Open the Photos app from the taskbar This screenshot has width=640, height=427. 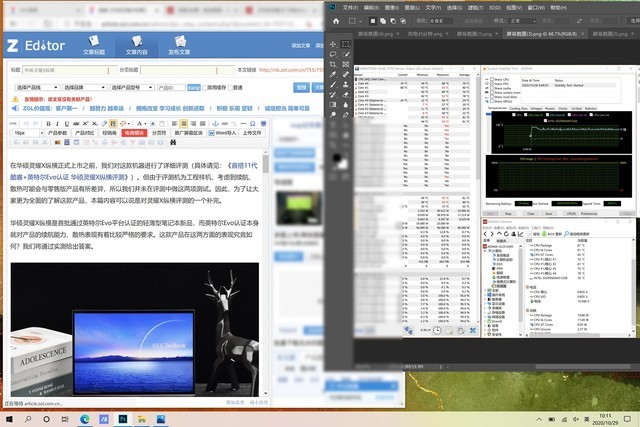point(161,419)
